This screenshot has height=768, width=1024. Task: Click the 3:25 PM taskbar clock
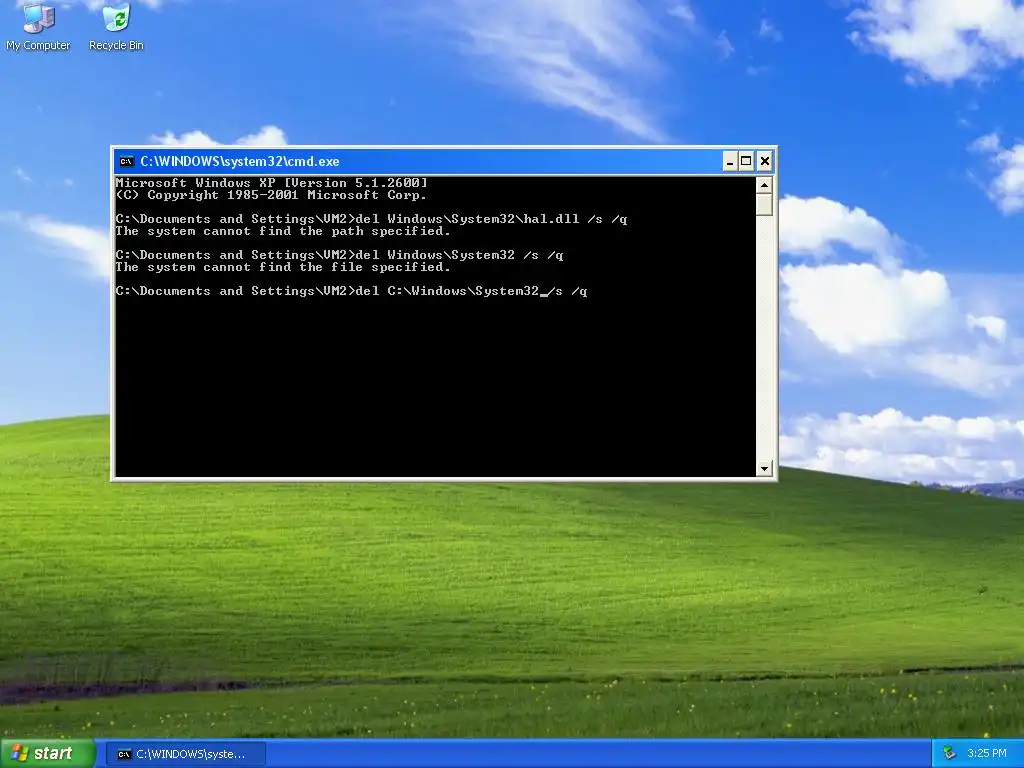point(987,754)
